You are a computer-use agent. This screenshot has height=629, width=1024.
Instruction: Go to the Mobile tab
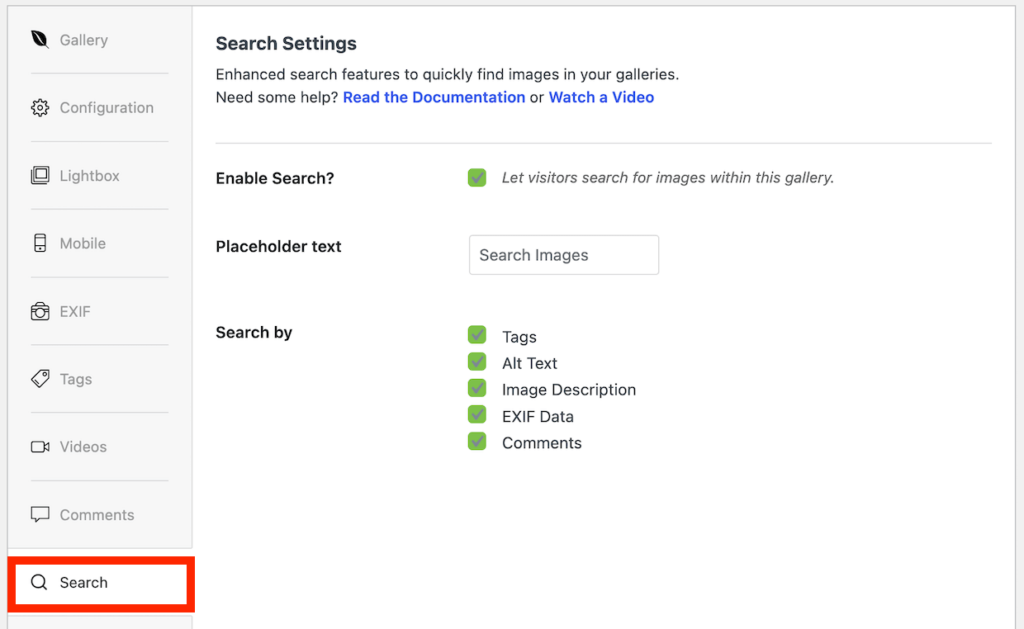[82, 244]
